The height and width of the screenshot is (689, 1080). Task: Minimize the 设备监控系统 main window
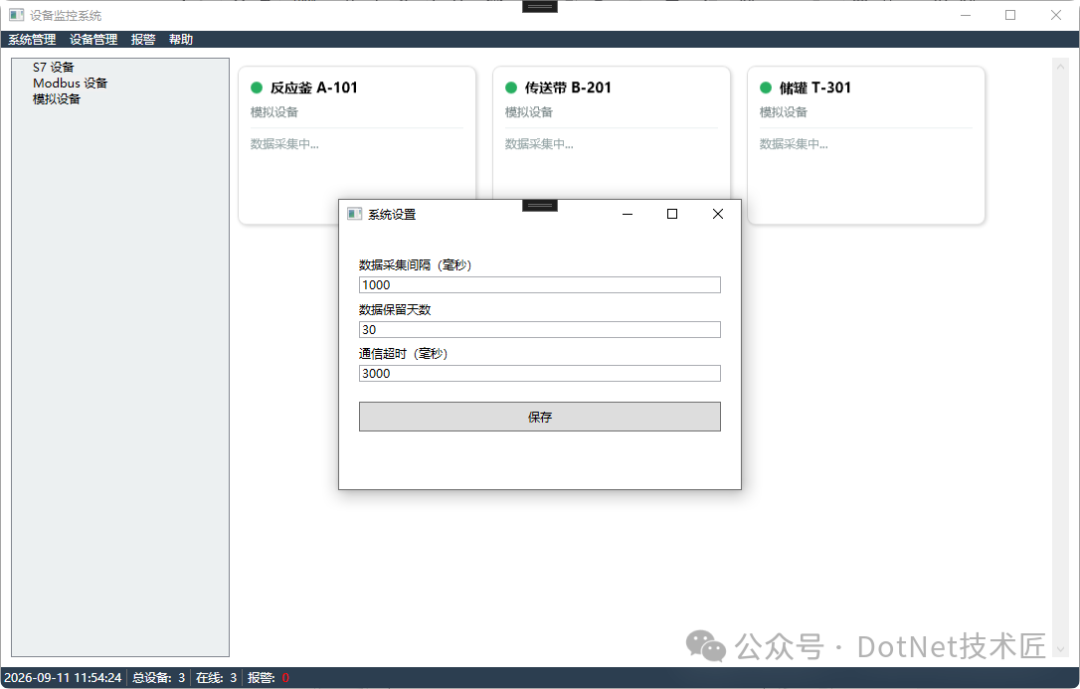coord(966,15)
